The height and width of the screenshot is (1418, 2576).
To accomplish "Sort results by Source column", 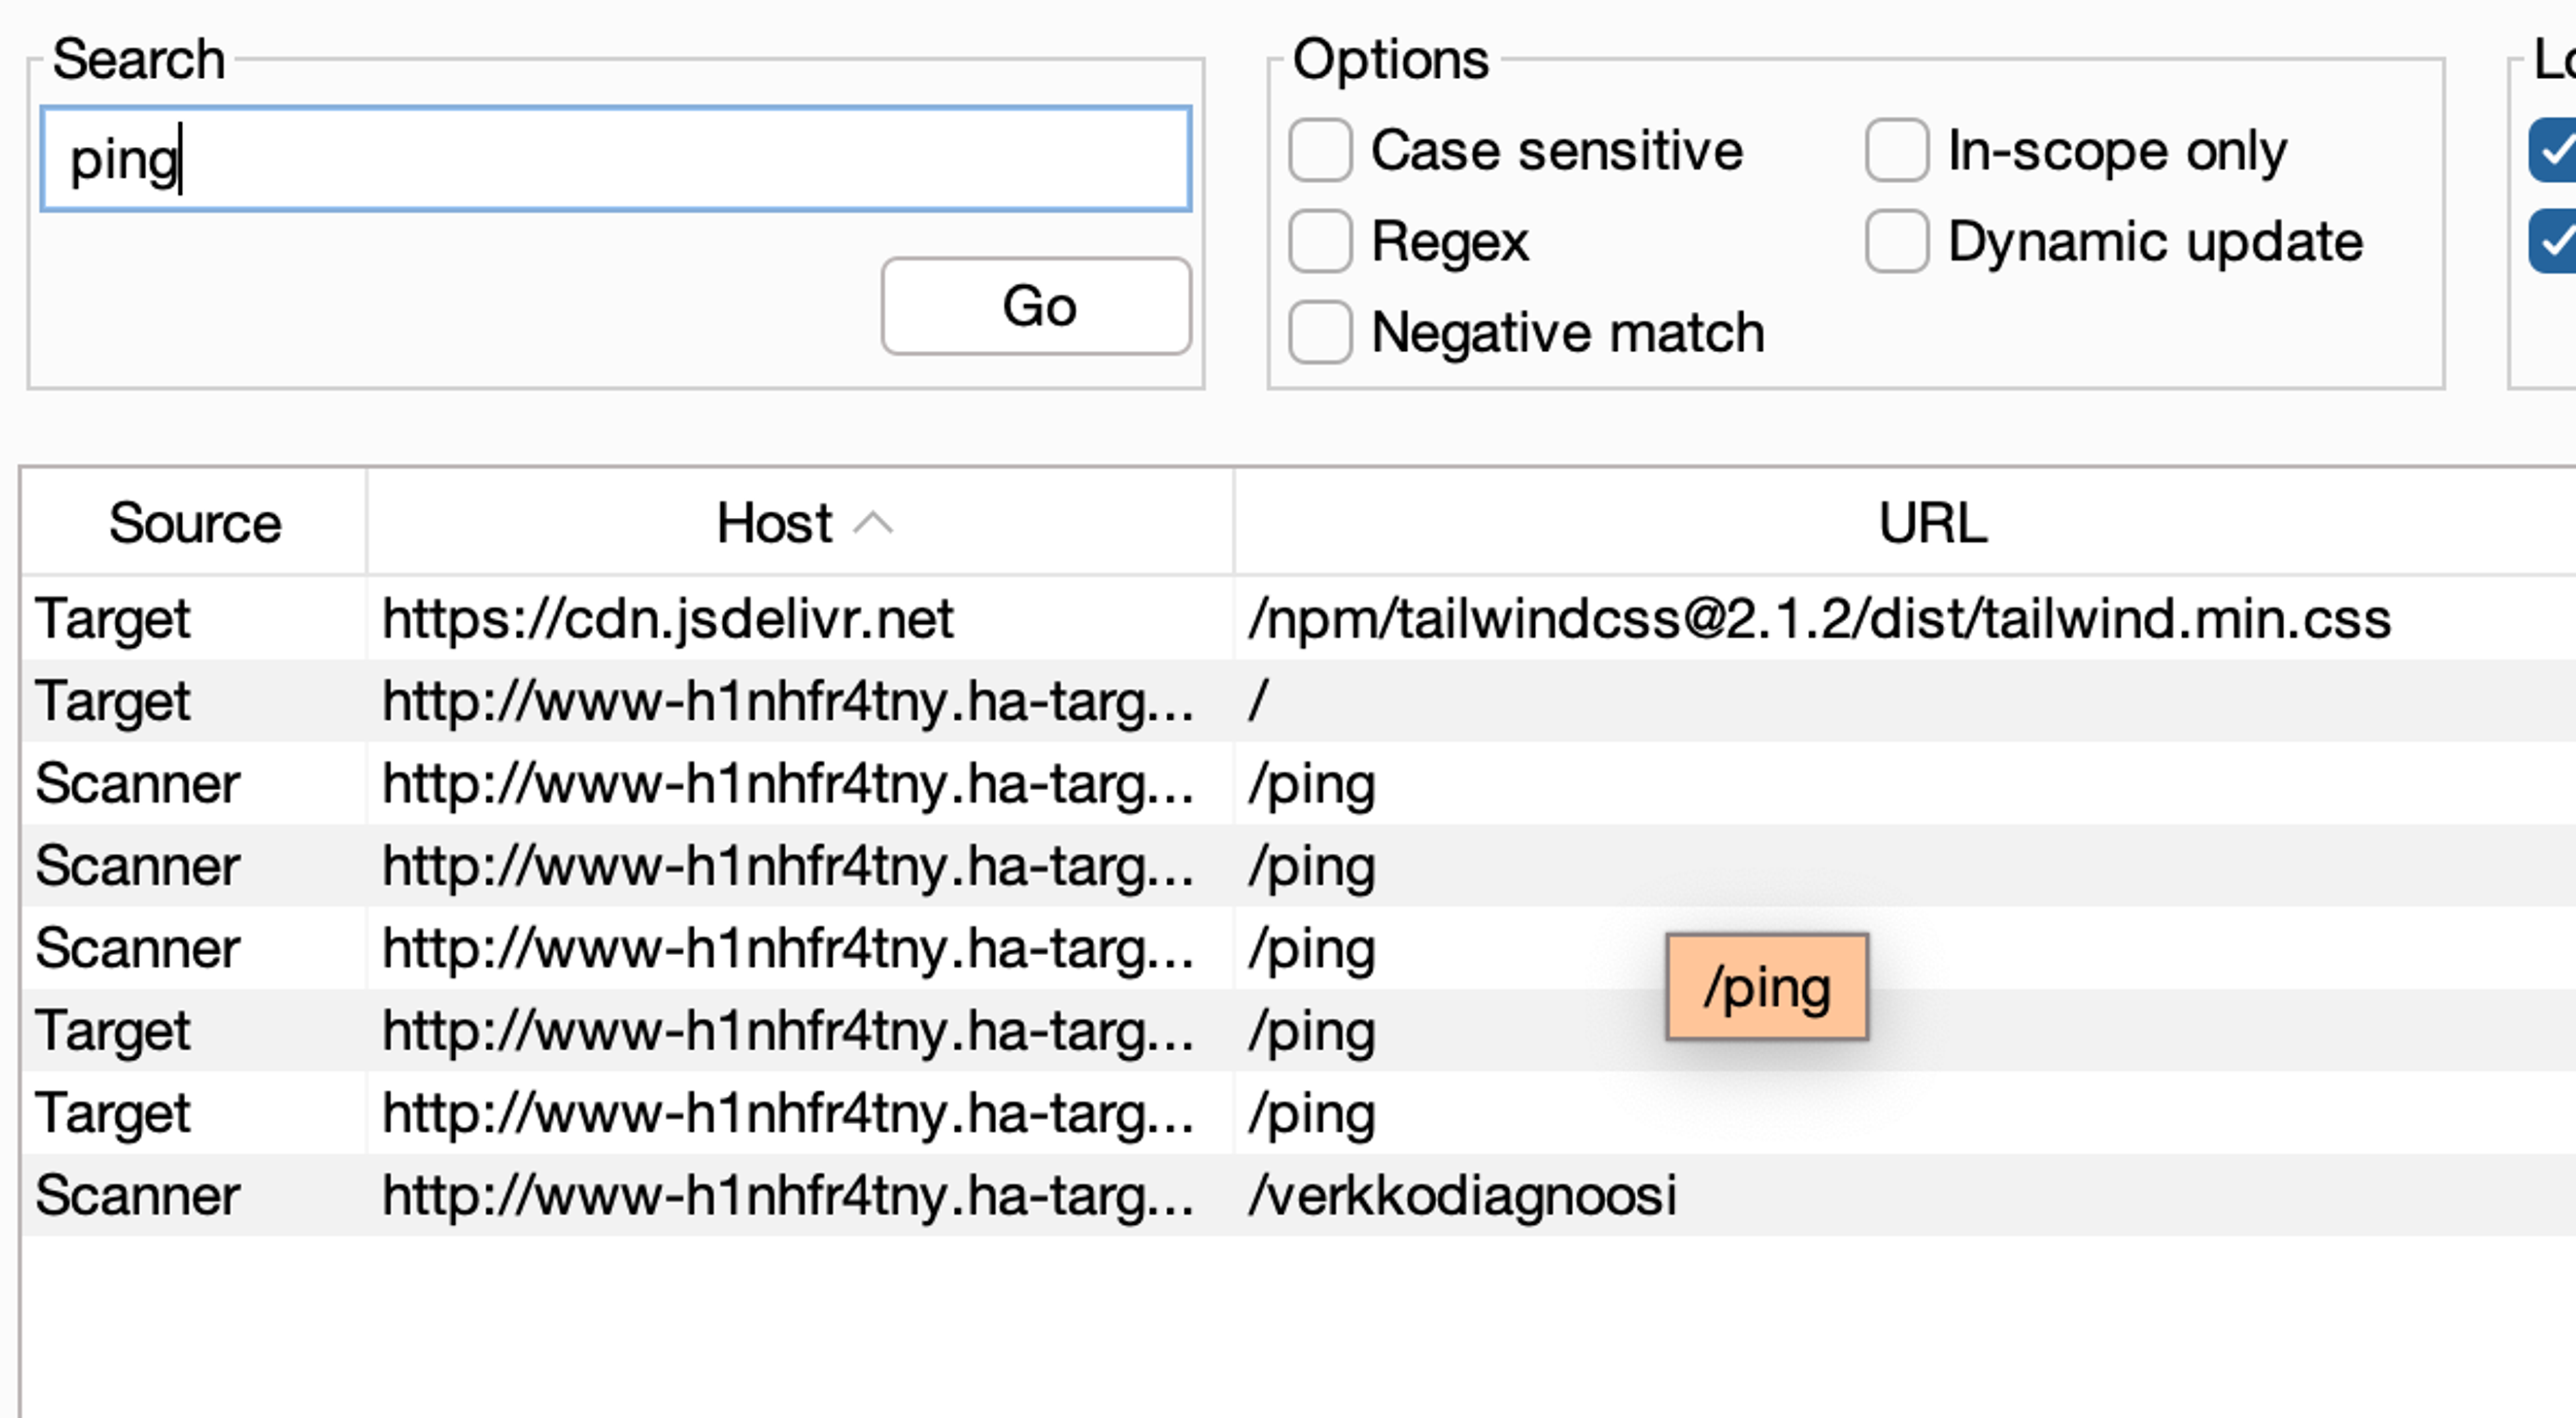I will pos(195,523).
